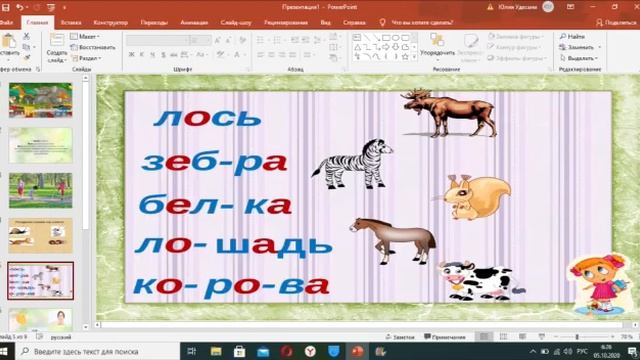Open the font size combo box
The image size is (640, 360).
(x=200, y=40)
